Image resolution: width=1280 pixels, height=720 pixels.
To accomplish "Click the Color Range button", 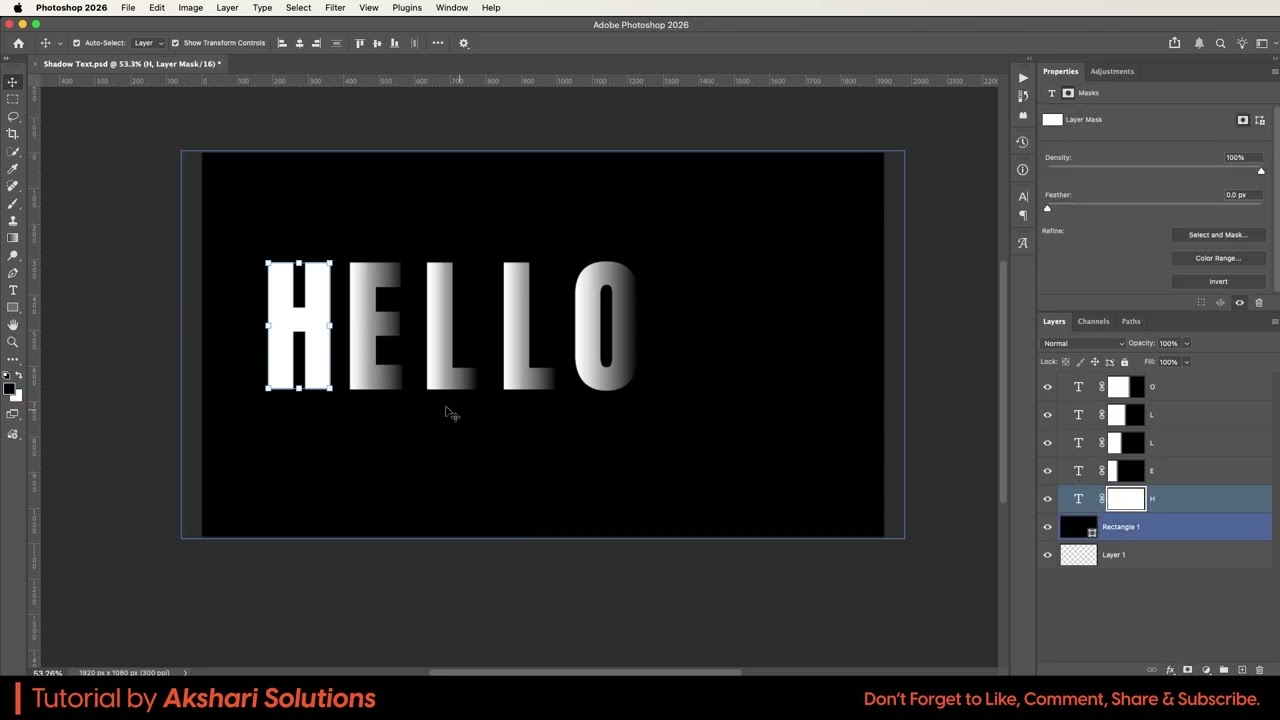I will (x=1217, y=258).
